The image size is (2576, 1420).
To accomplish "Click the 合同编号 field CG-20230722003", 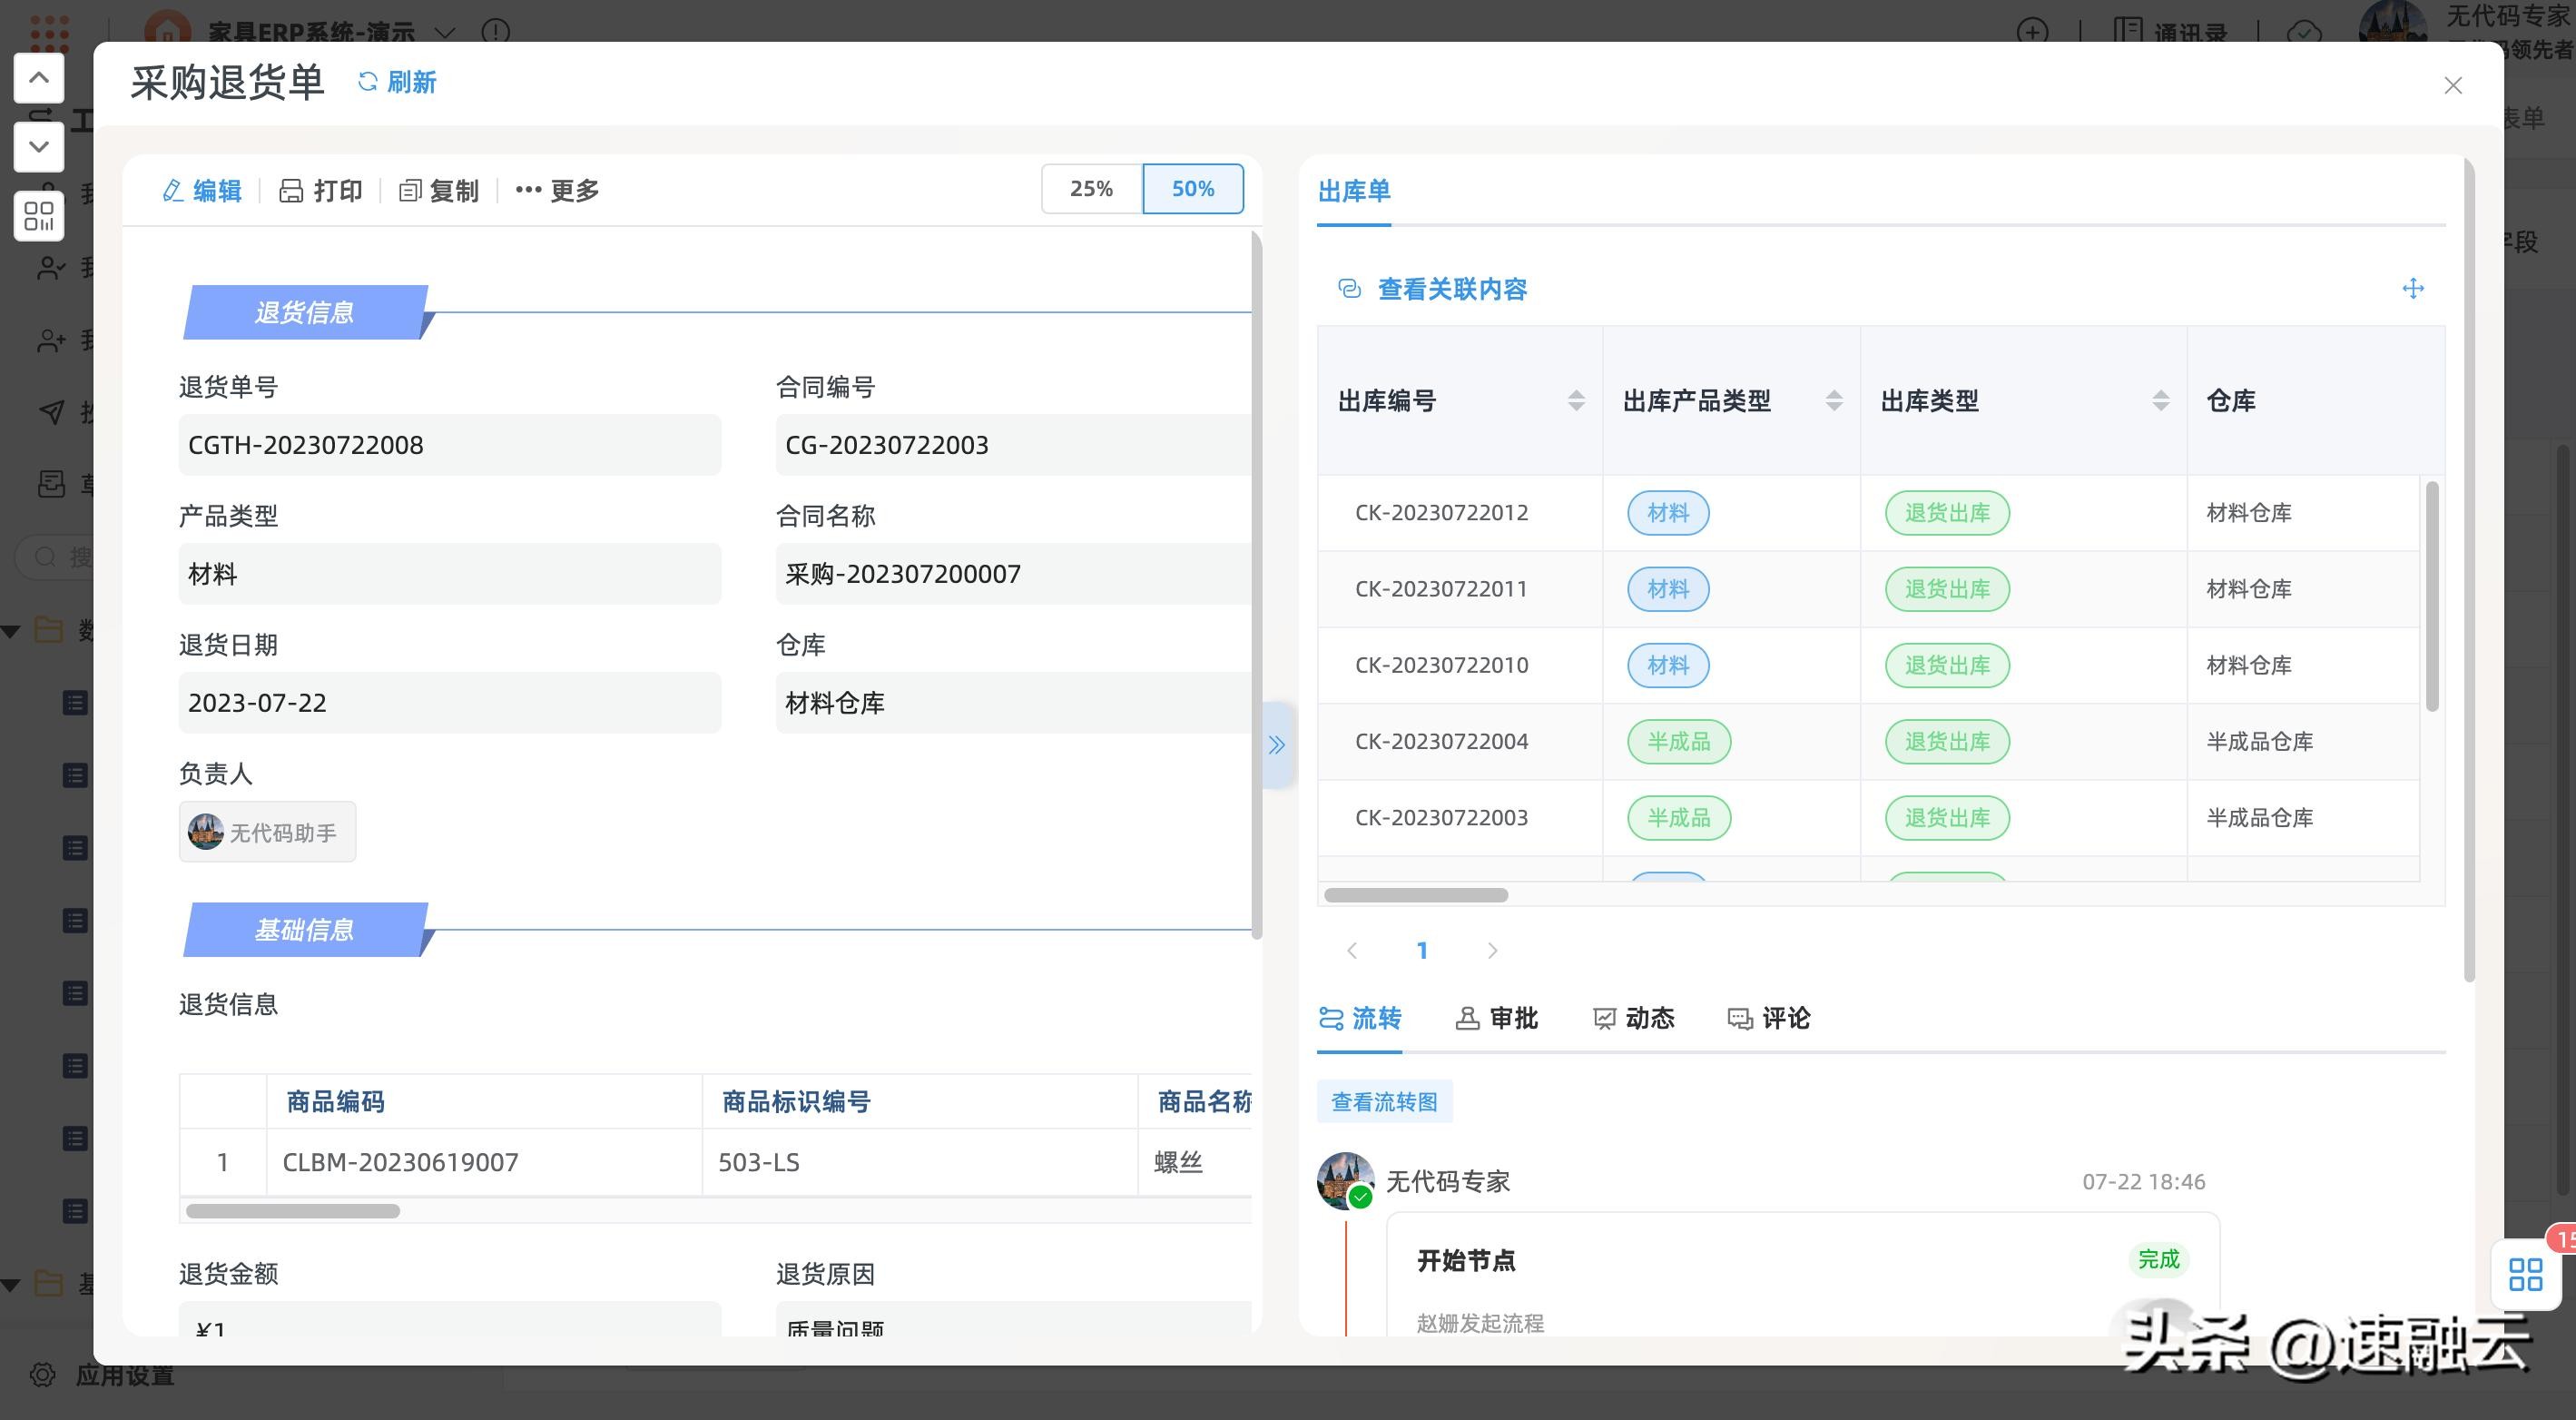I will (1013, 445).
